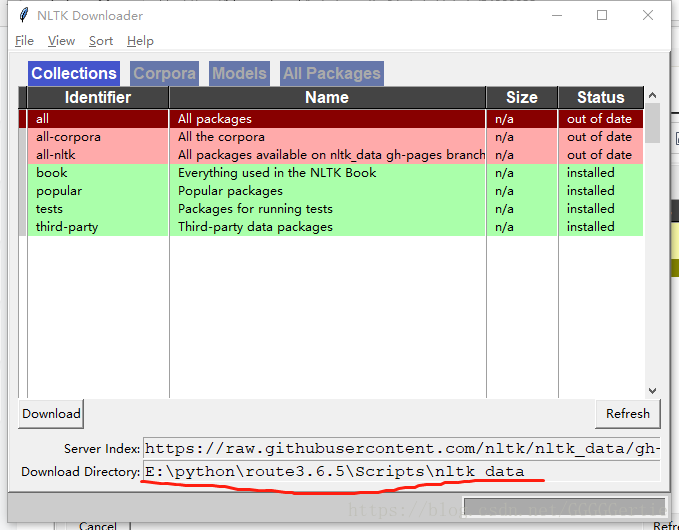Click the scrollbar up arrow of the table
679x530 pixels.
click(x=653, y=95)
